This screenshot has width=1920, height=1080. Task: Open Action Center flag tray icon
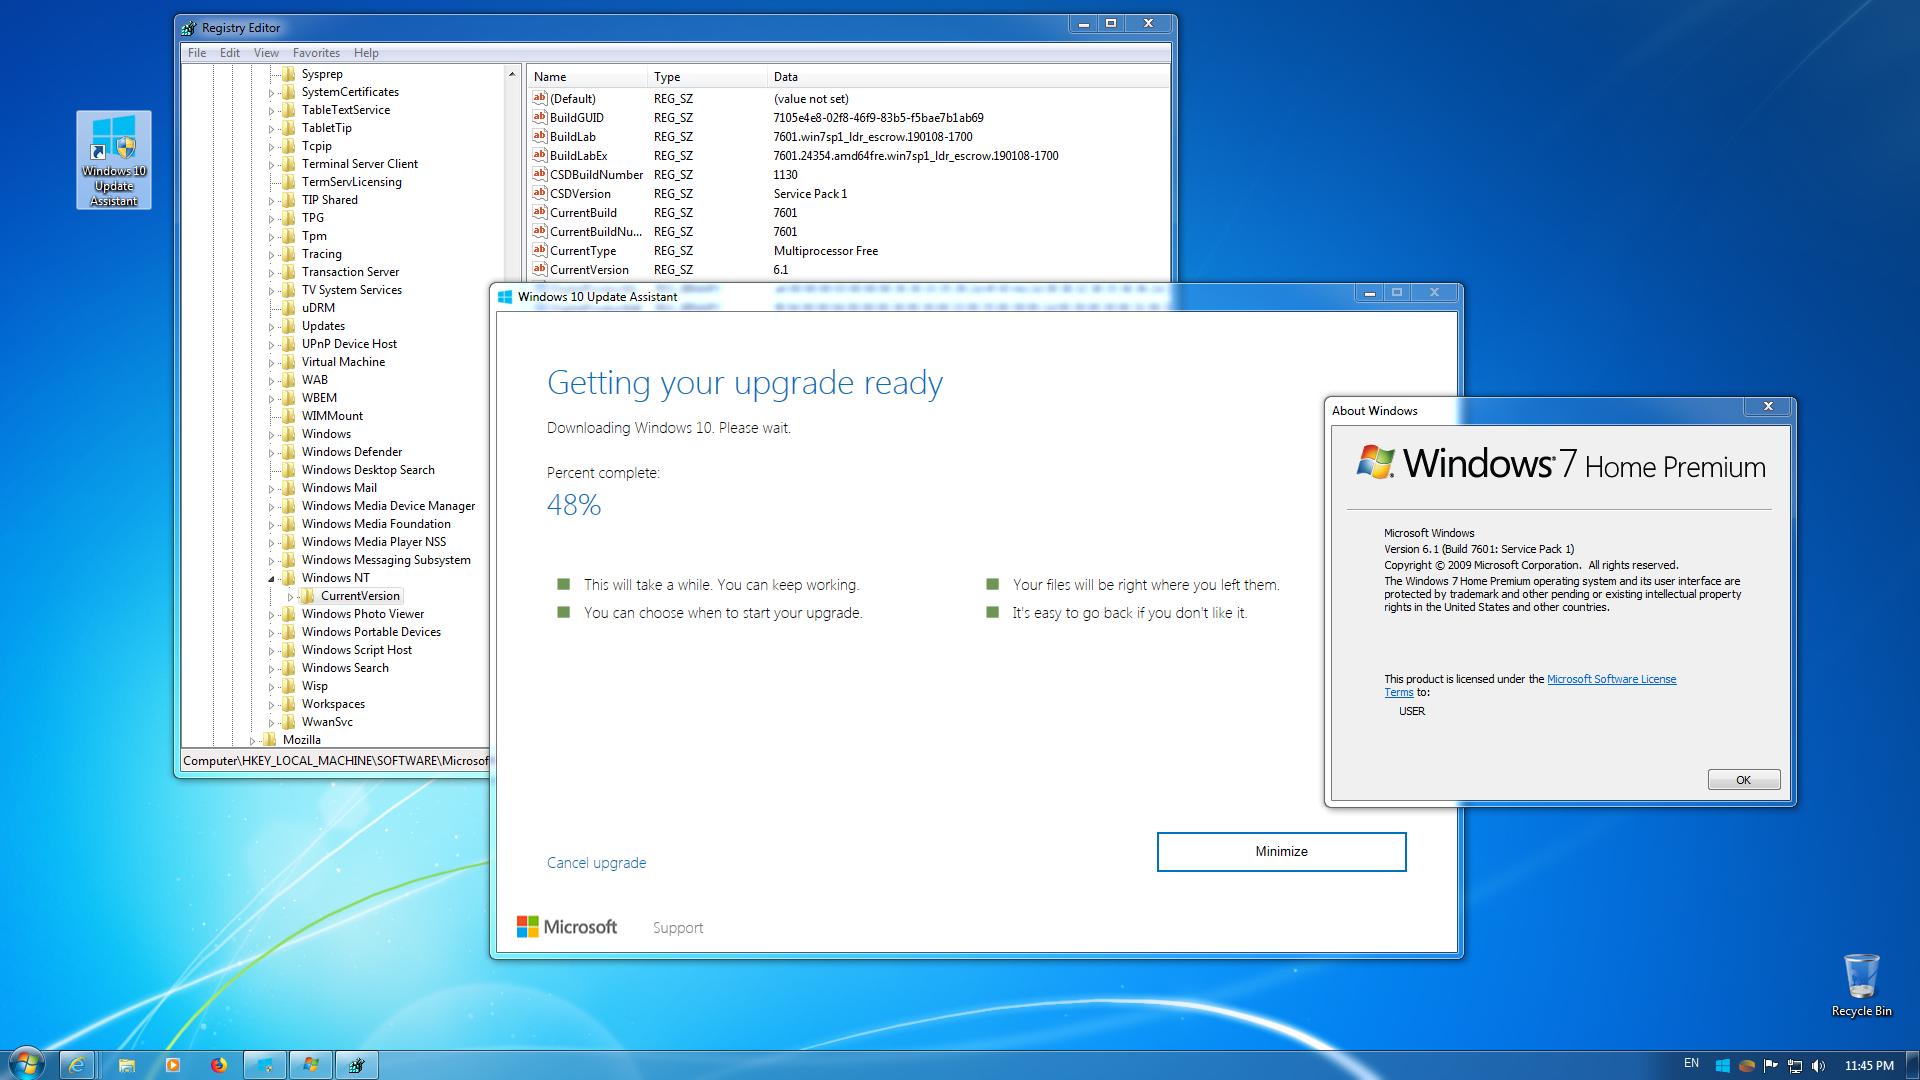(x=1770, y=1066)
